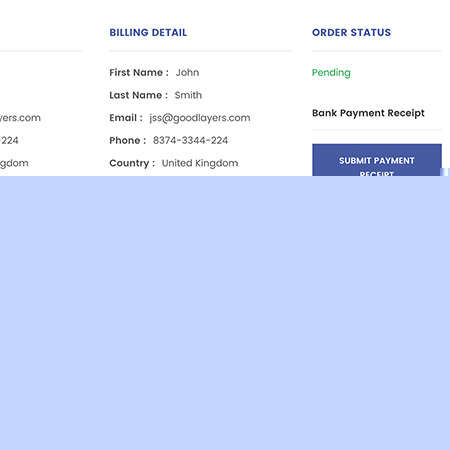Click the Order Status heading
This screenshot has width=450, height=450.
[351, 33]
